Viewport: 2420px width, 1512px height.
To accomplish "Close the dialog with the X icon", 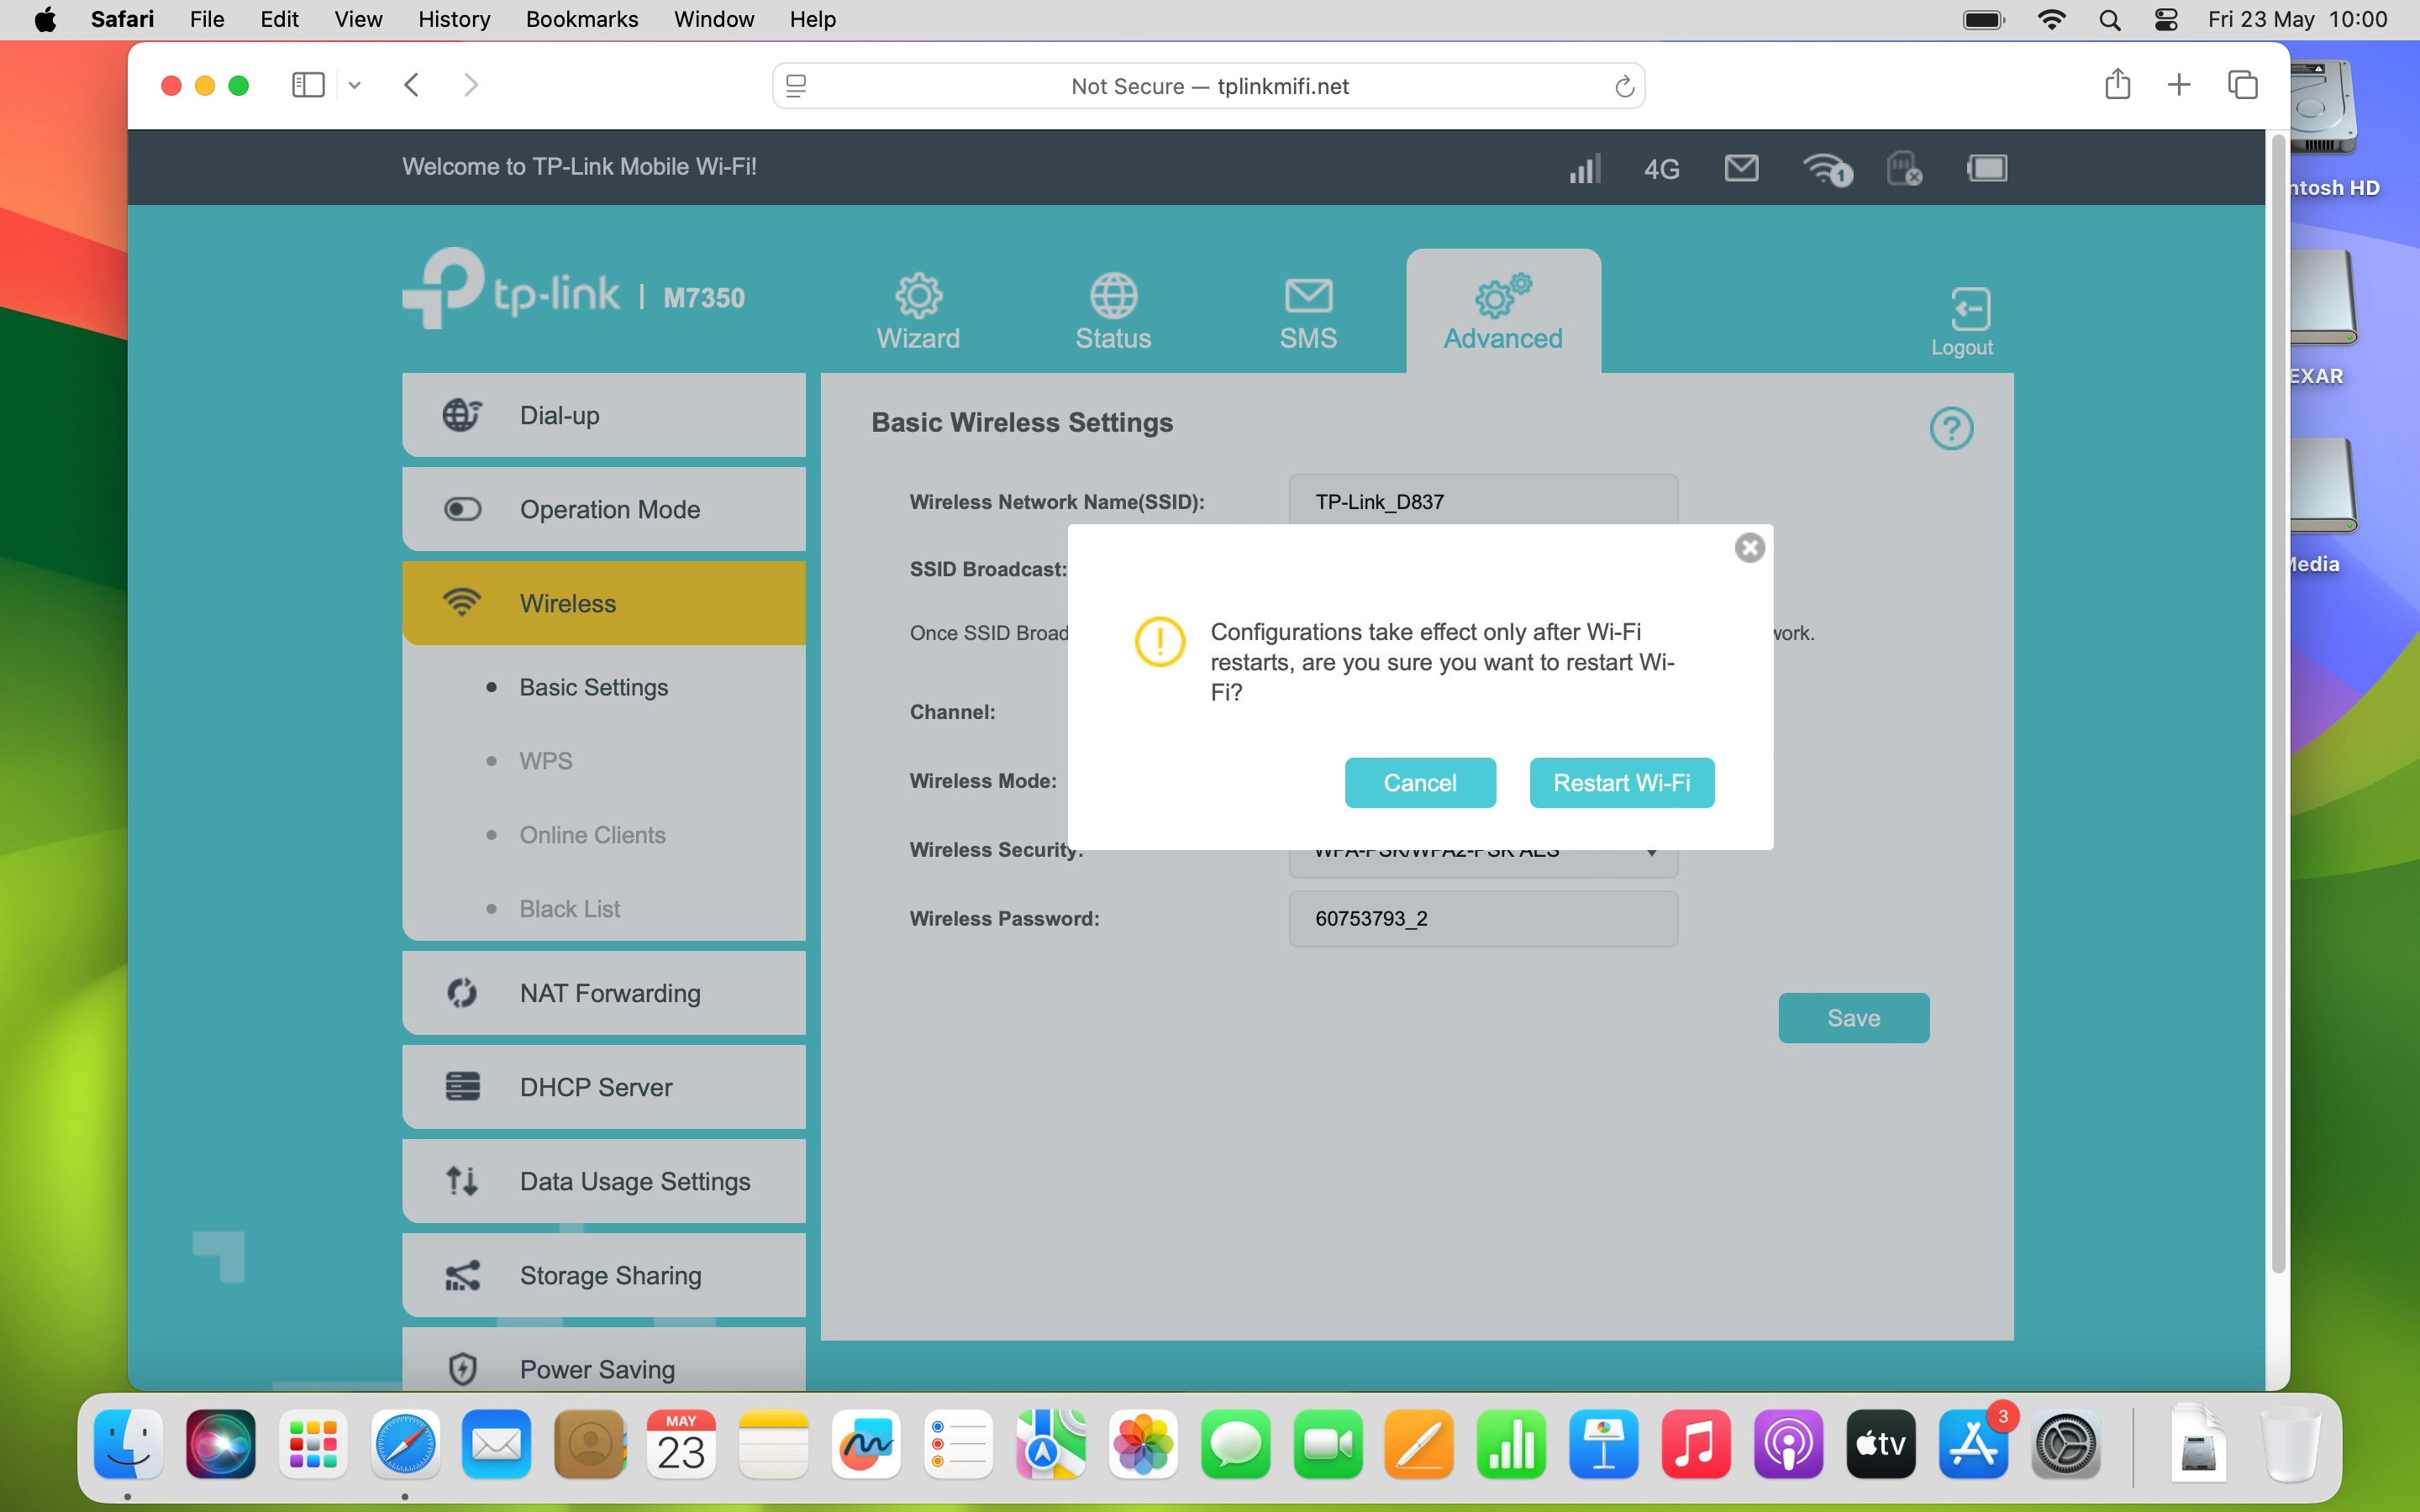I will pyautogui.click(x=1749, y=548).
